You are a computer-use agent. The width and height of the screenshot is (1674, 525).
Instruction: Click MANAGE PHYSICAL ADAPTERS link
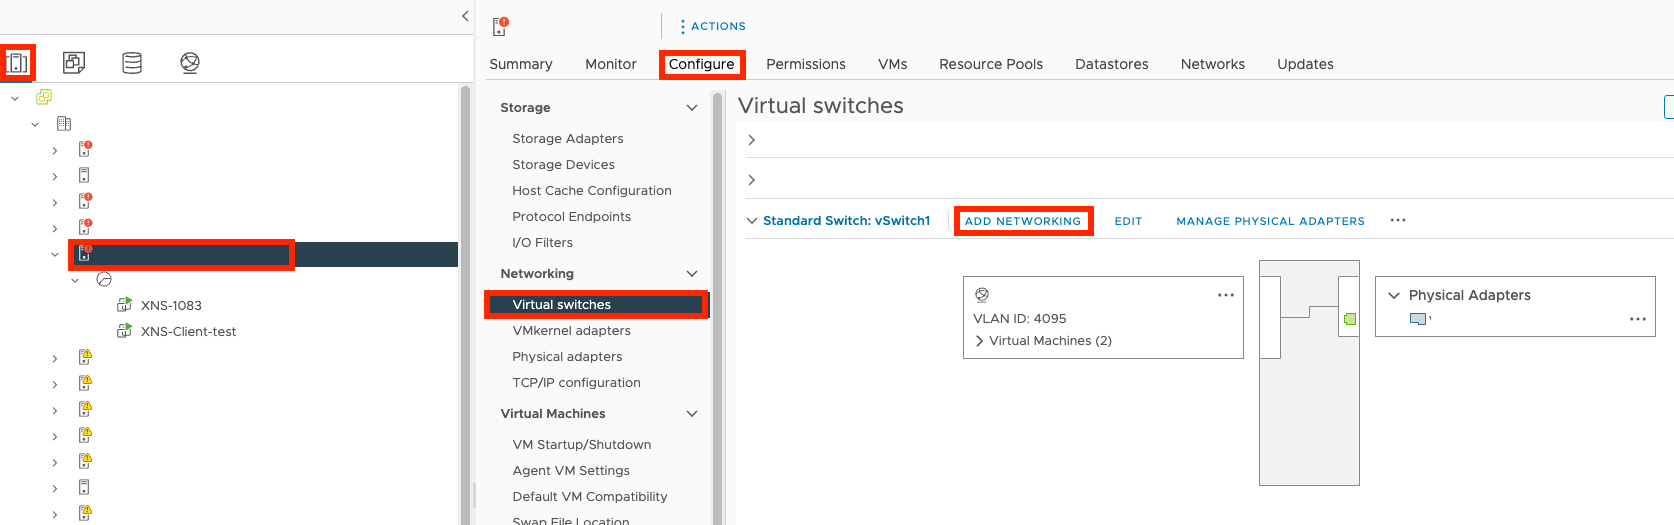click(1269, 221)
